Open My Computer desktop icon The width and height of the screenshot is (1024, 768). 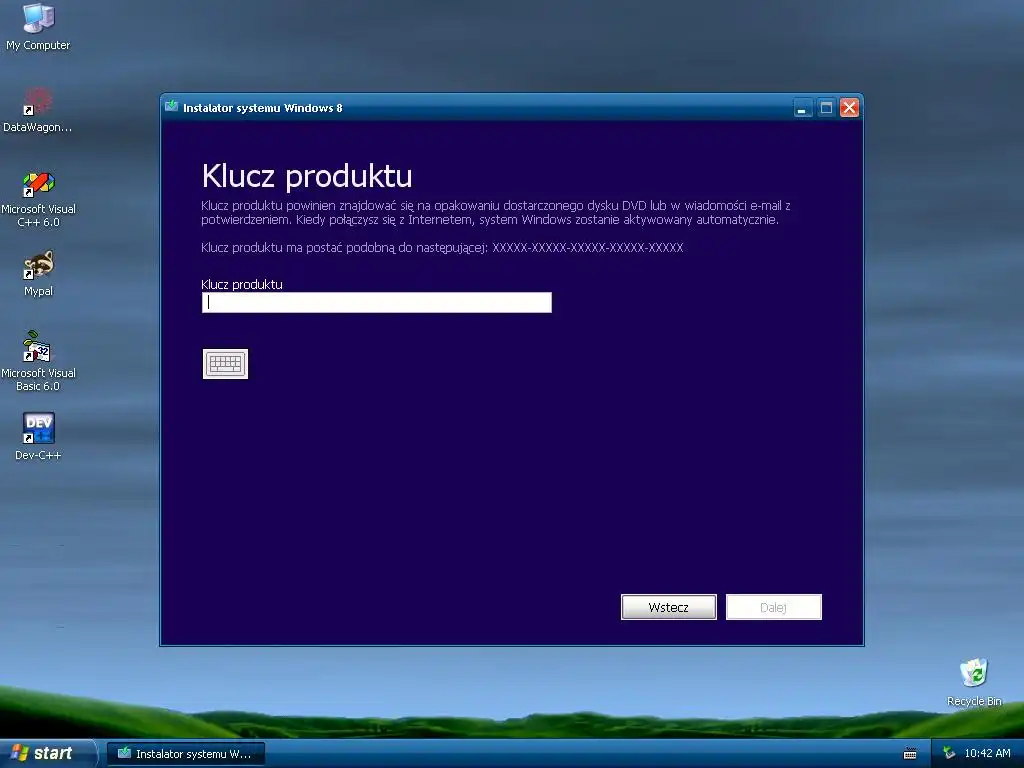[x=38, y=27]
